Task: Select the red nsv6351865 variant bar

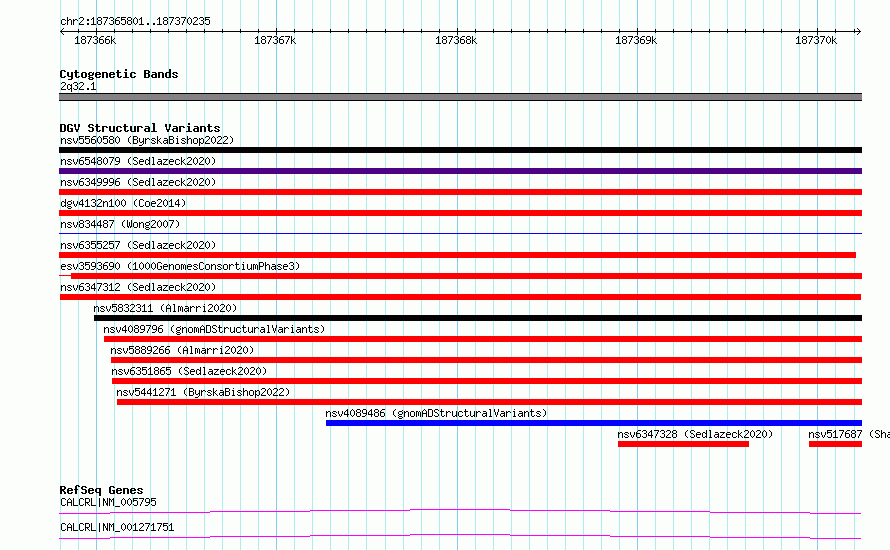Action: [487, 381]
